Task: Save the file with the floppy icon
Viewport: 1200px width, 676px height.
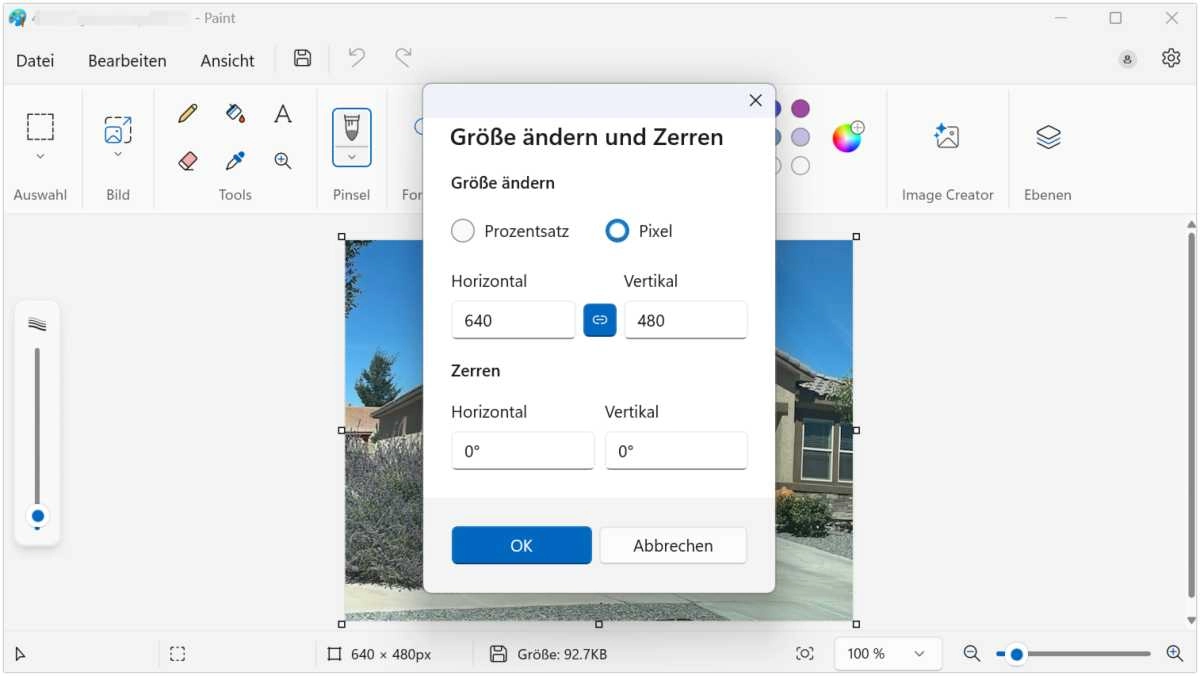Action: (302, 58)
